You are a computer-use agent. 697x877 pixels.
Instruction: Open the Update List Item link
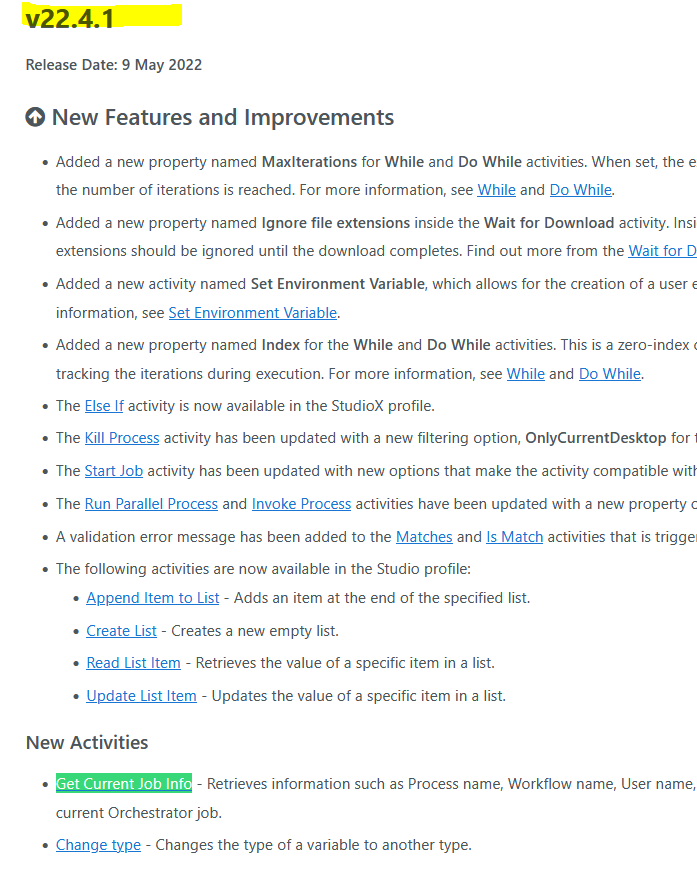coord(142,696)
